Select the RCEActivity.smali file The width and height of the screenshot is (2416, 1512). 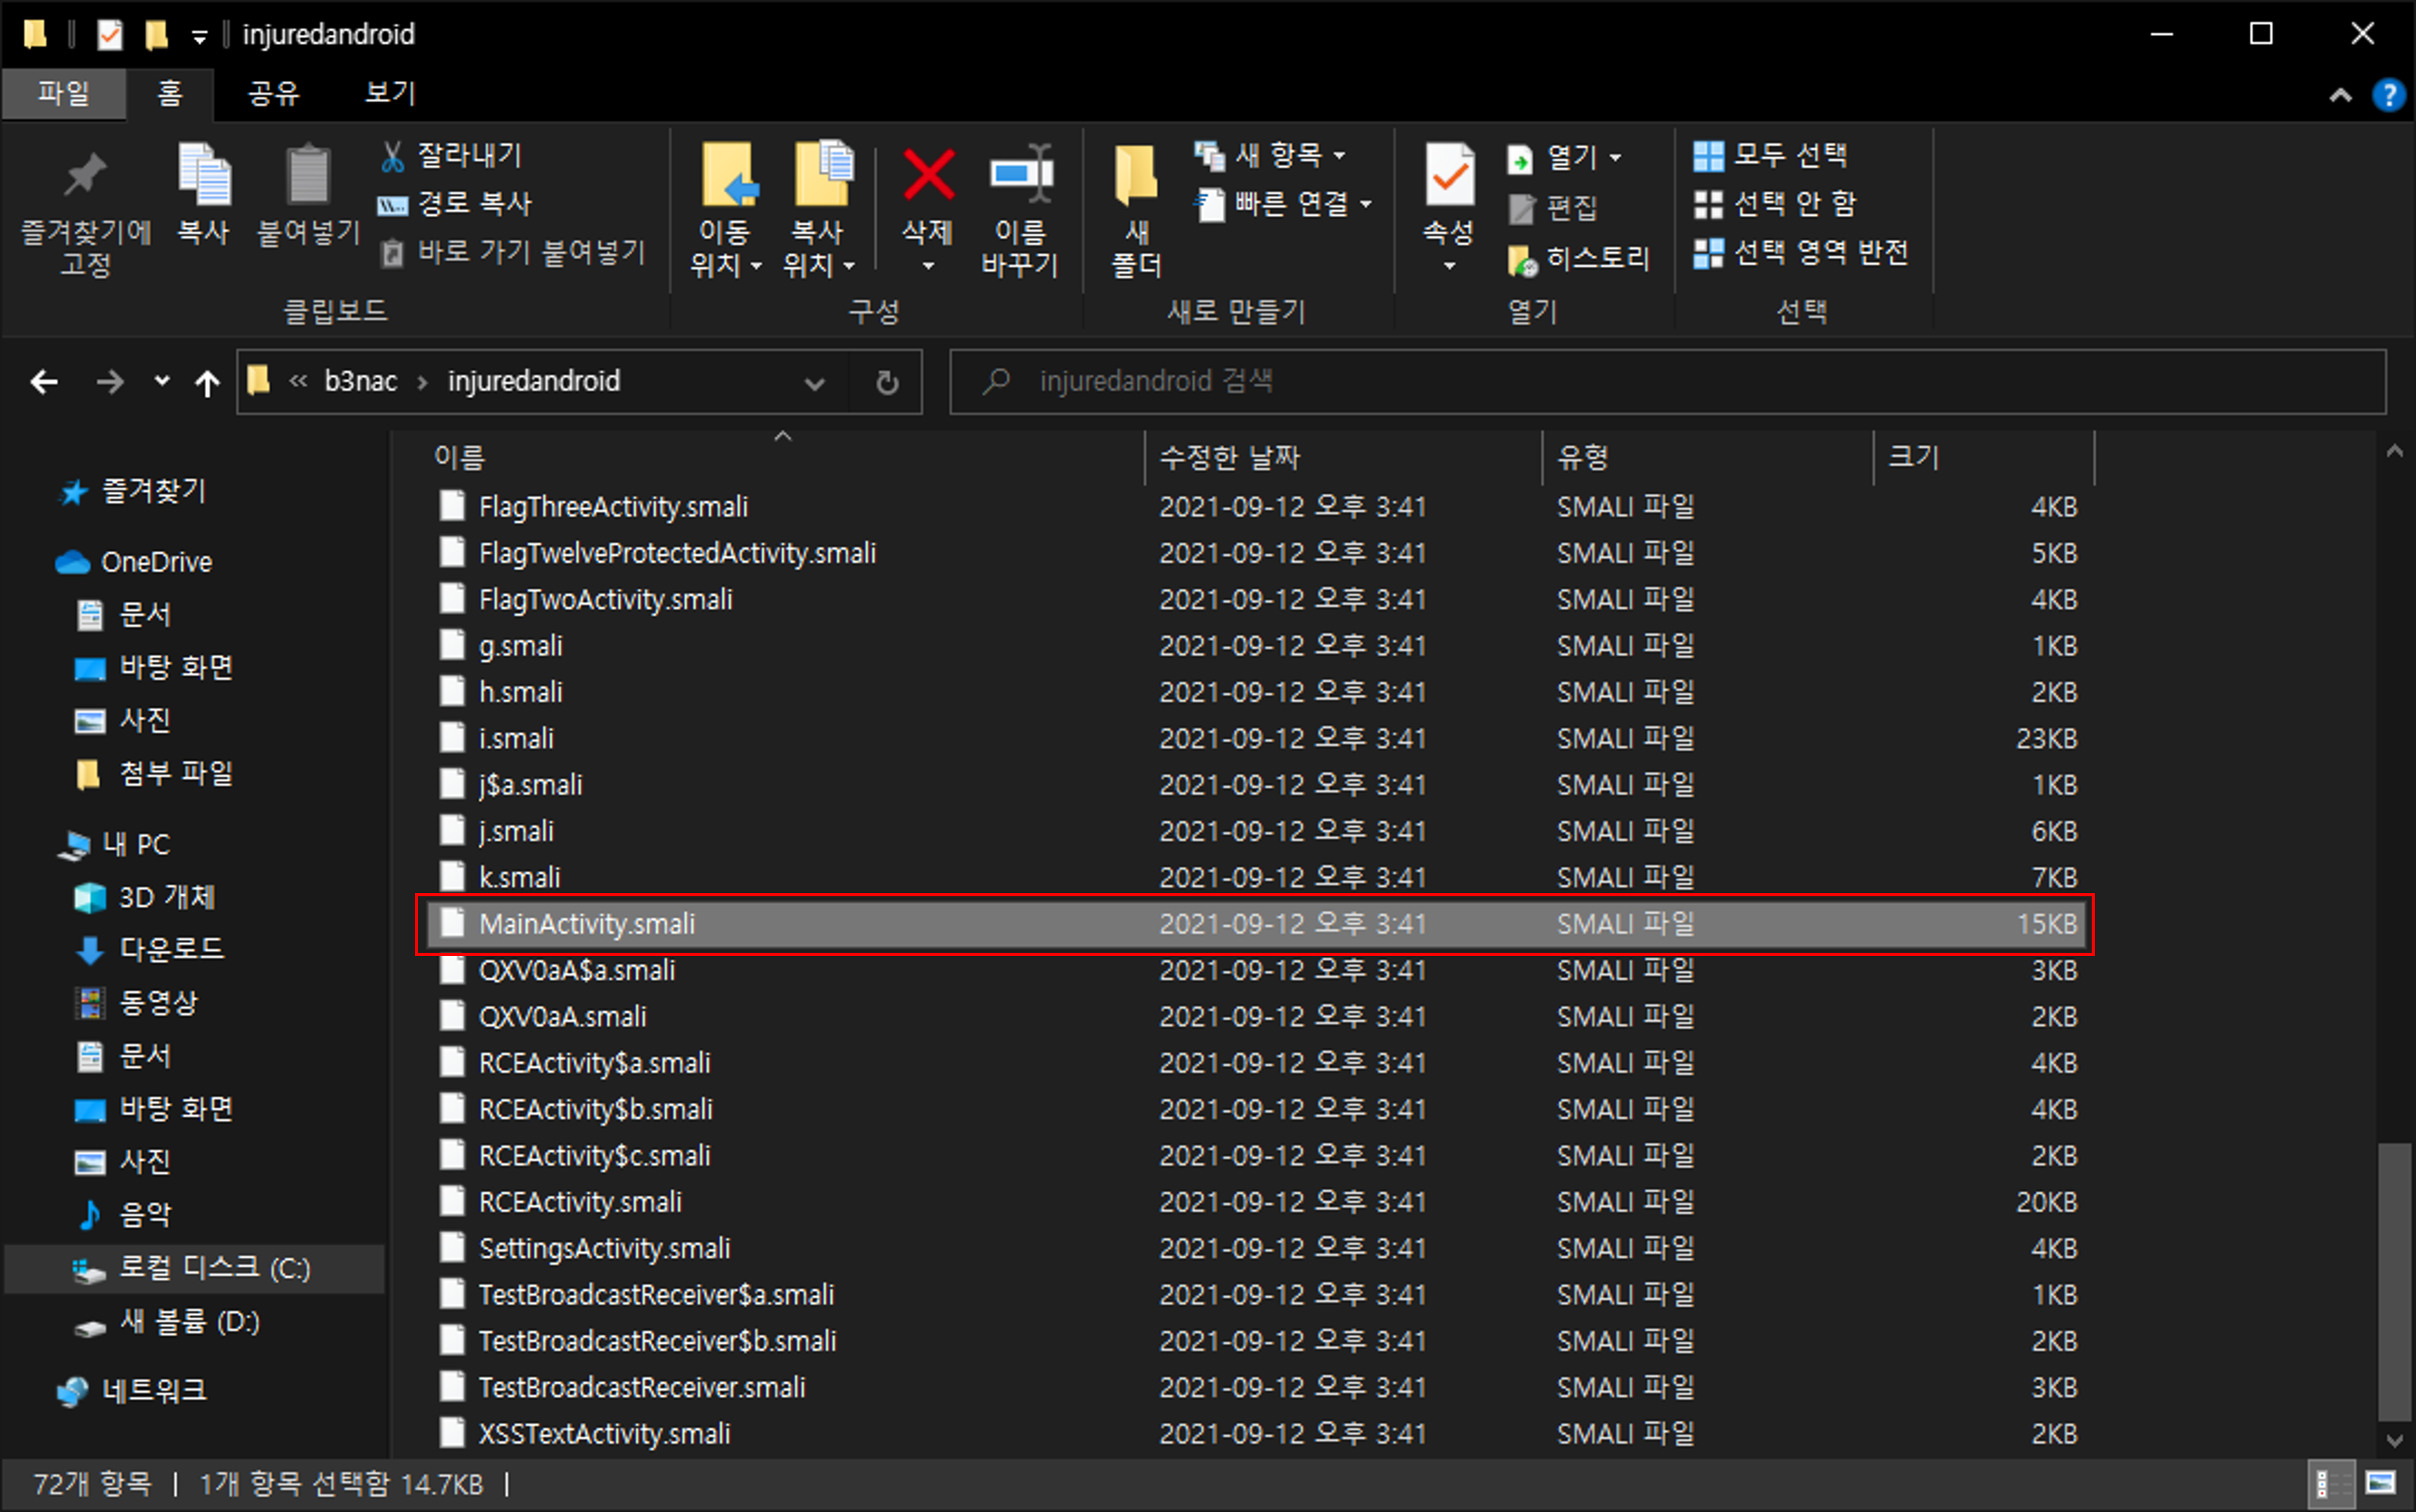coord(580,1202)
